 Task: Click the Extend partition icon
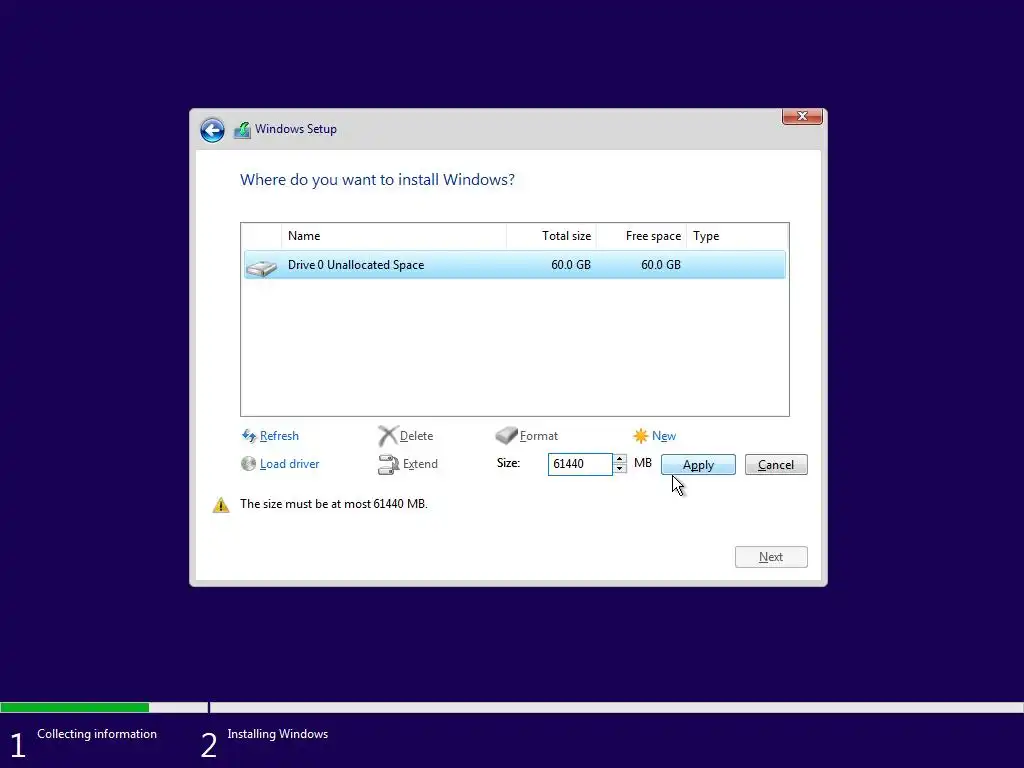[x=389, y=464]
